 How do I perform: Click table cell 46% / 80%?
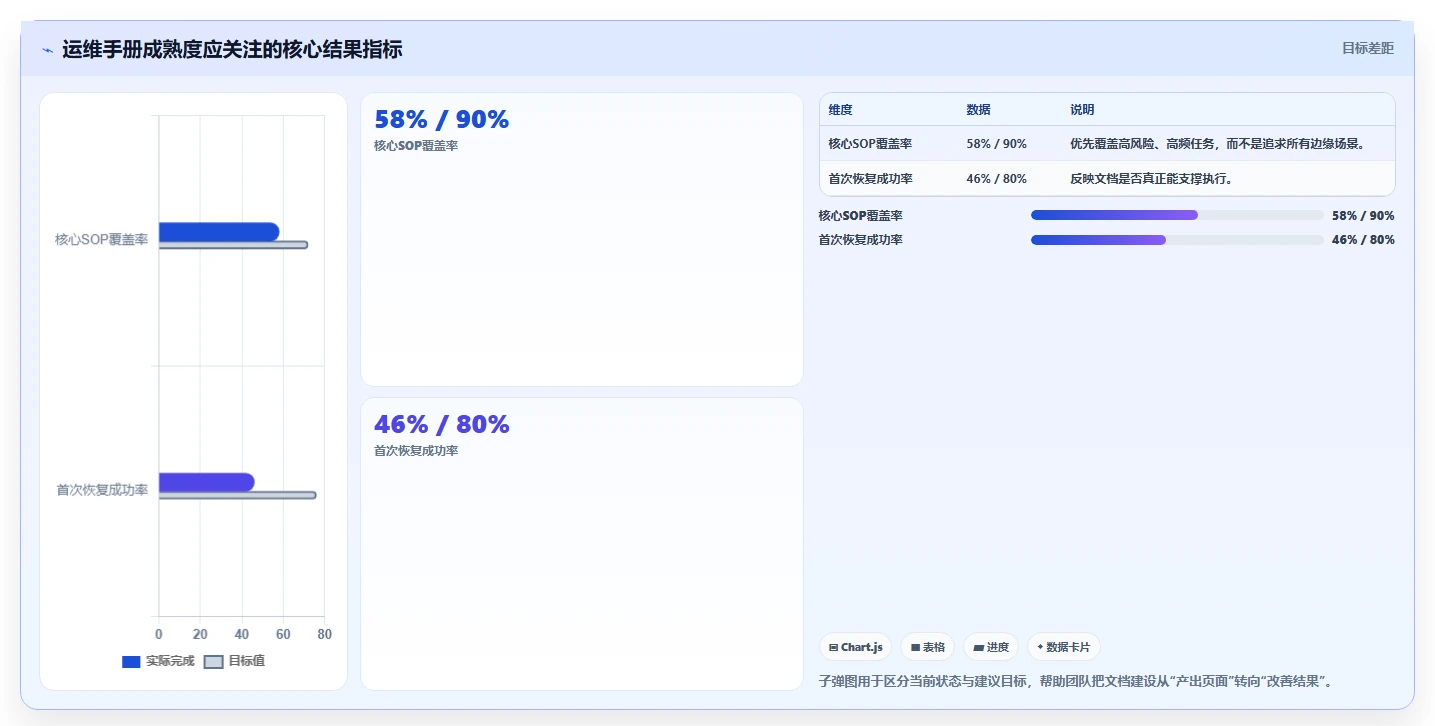[996, 179]
